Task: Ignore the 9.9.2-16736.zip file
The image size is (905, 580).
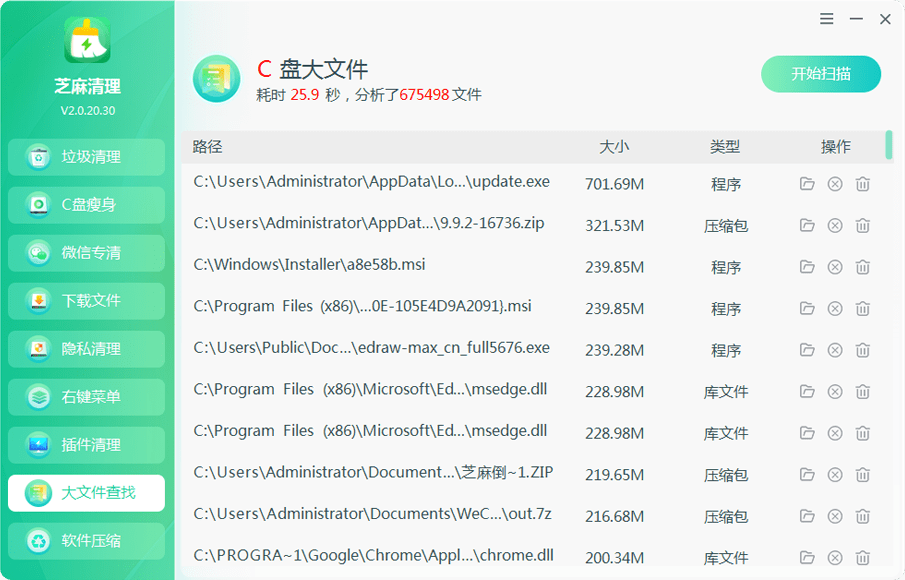Action: 834,226
